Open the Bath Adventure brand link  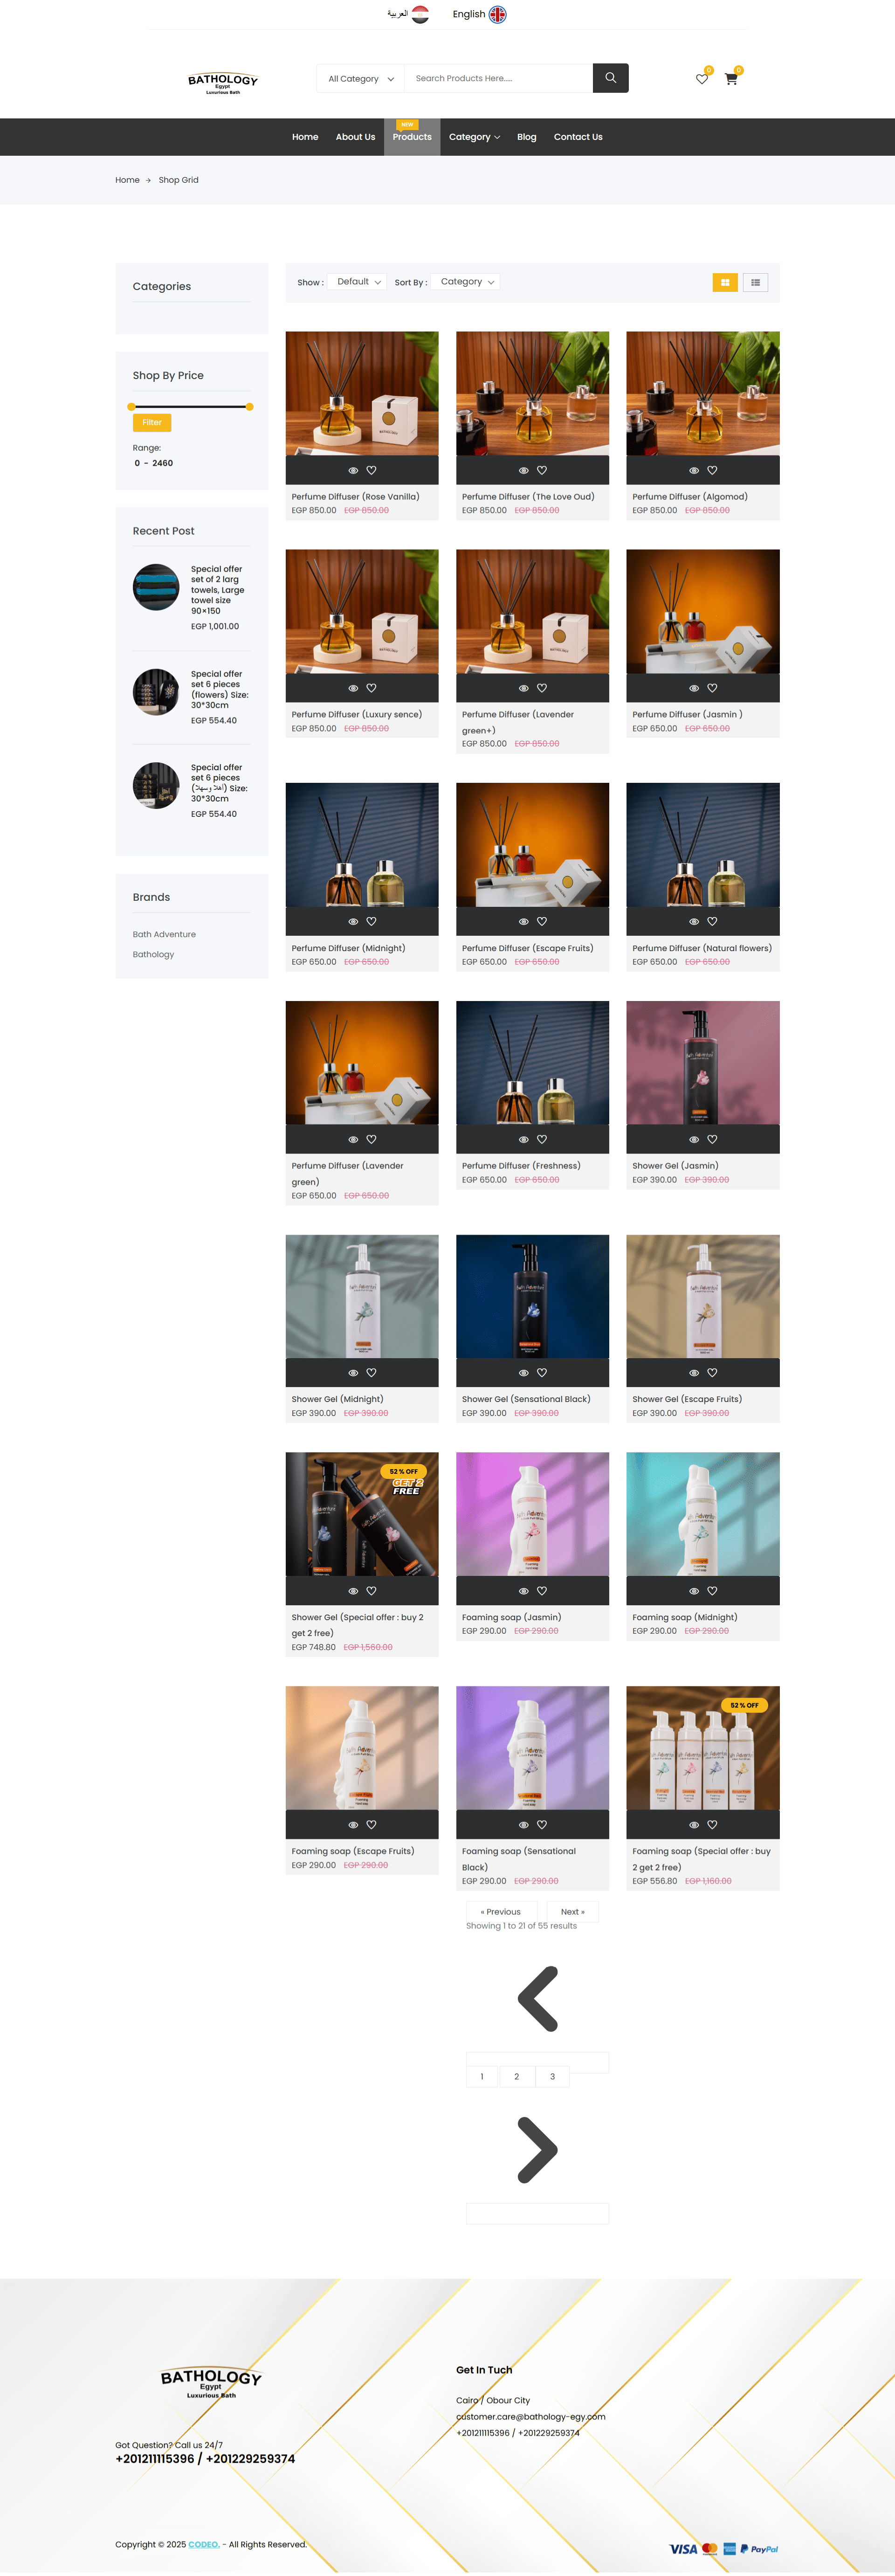click(x=164, y=935)
